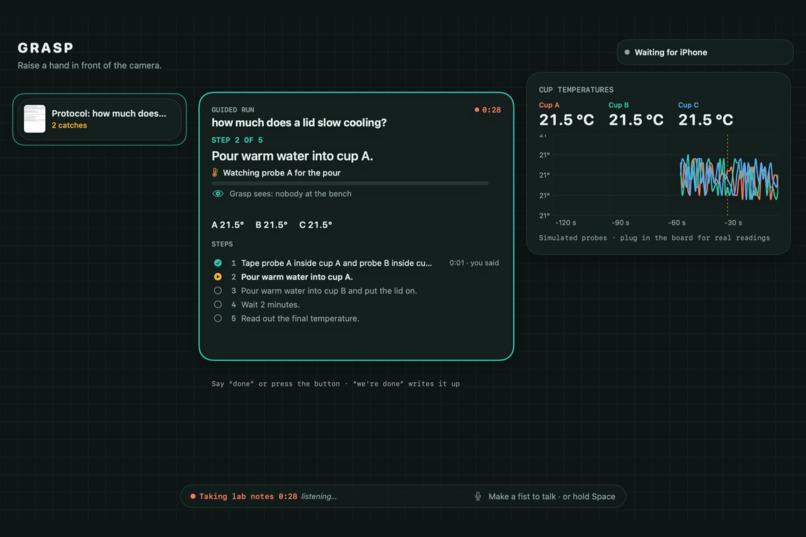The height and width of the screenshot is (537, 806).
Task: Open the Protocol document thumbnail icon
Action: (x=34, y=119)
